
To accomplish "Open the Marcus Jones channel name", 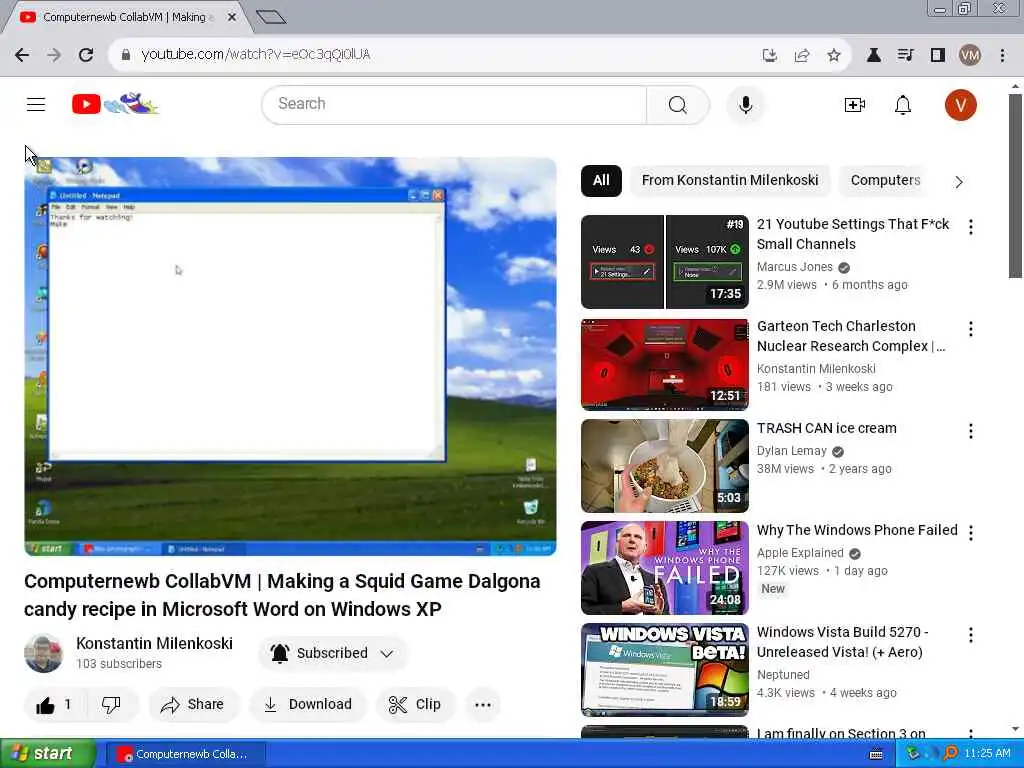I will pyautogui.click(x=795, y=267).
